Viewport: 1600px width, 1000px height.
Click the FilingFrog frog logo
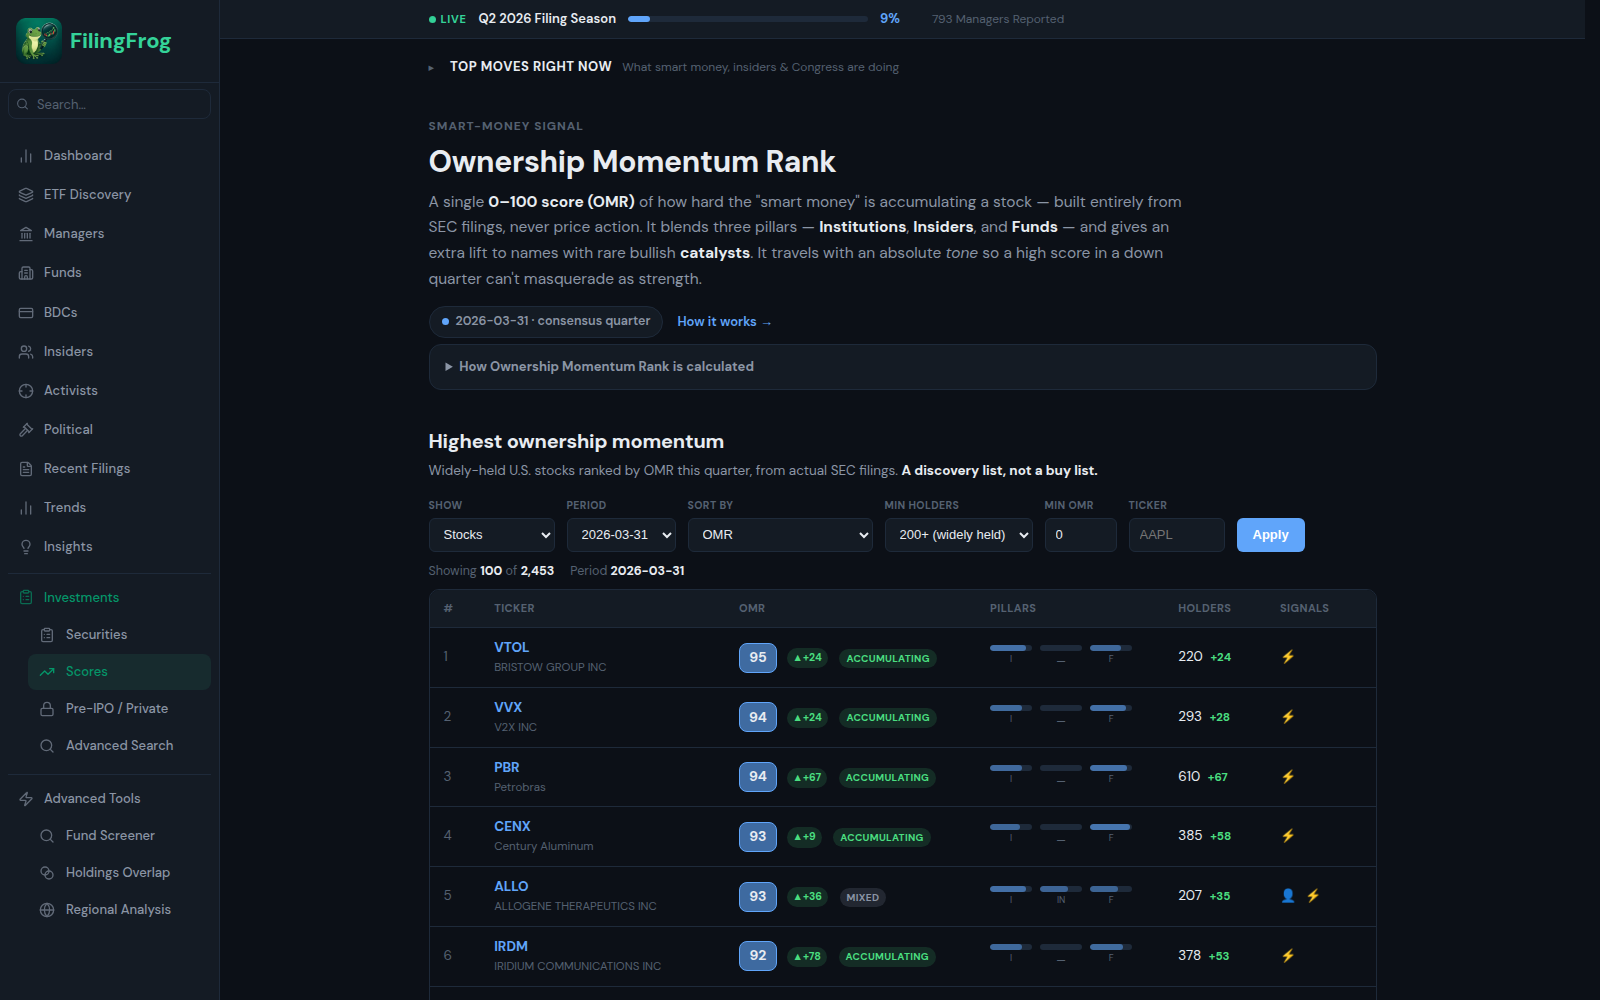click(39, 41)
